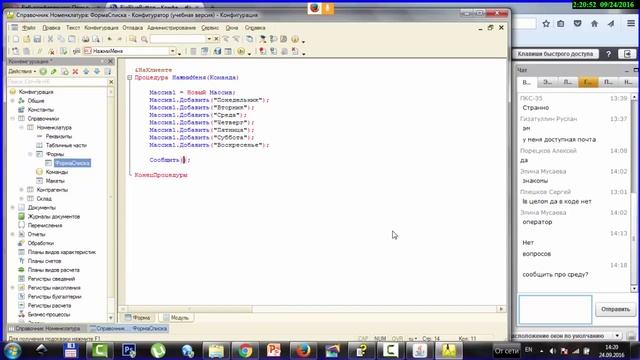Open Photoshop from the taskbar
The image size is (640, 360).
tap(129, 351)
